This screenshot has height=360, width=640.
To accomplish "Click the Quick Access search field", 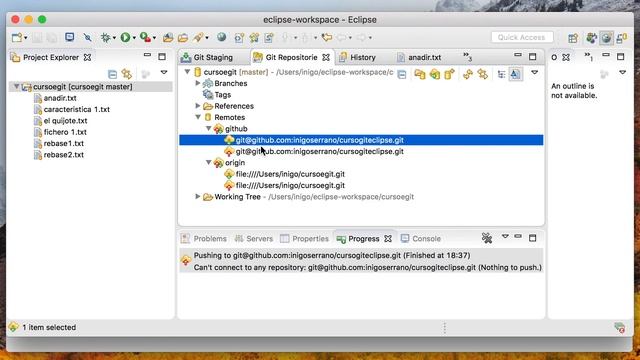I will pos(522,38).
